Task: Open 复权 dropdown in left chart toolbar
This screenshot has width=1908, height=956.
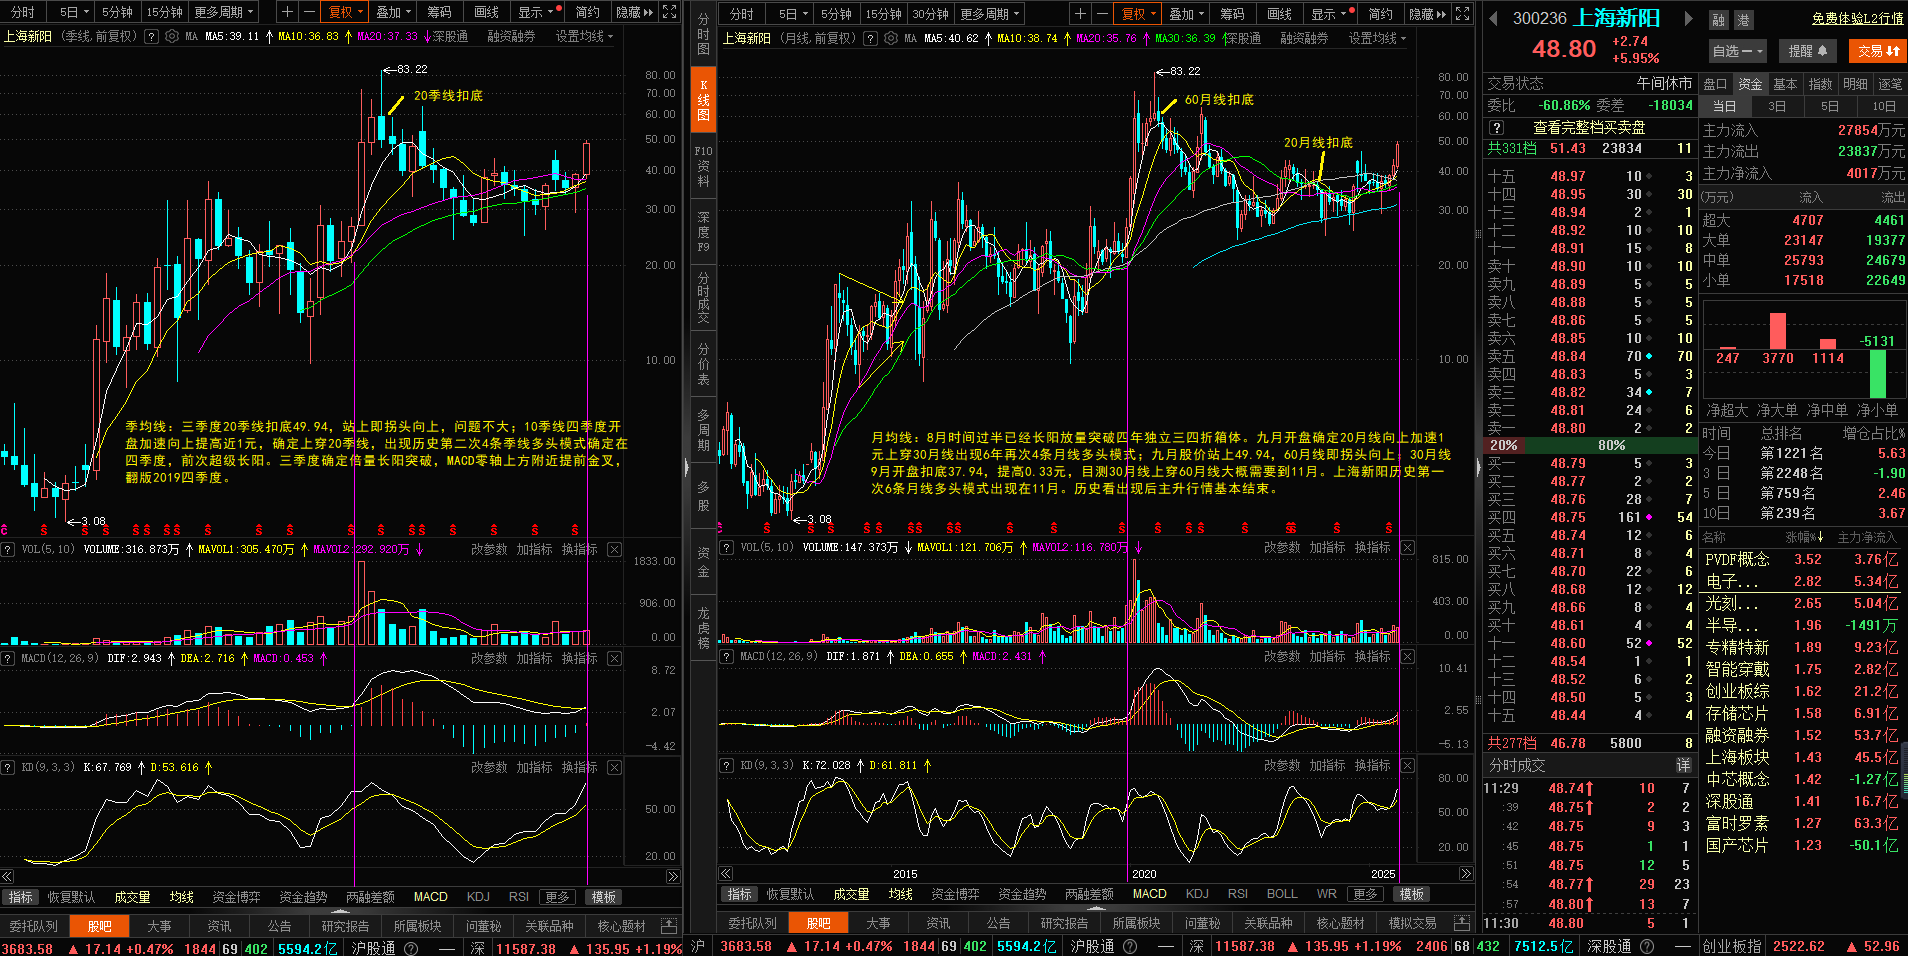Action: pyautogui.click(x=346, y=12)
